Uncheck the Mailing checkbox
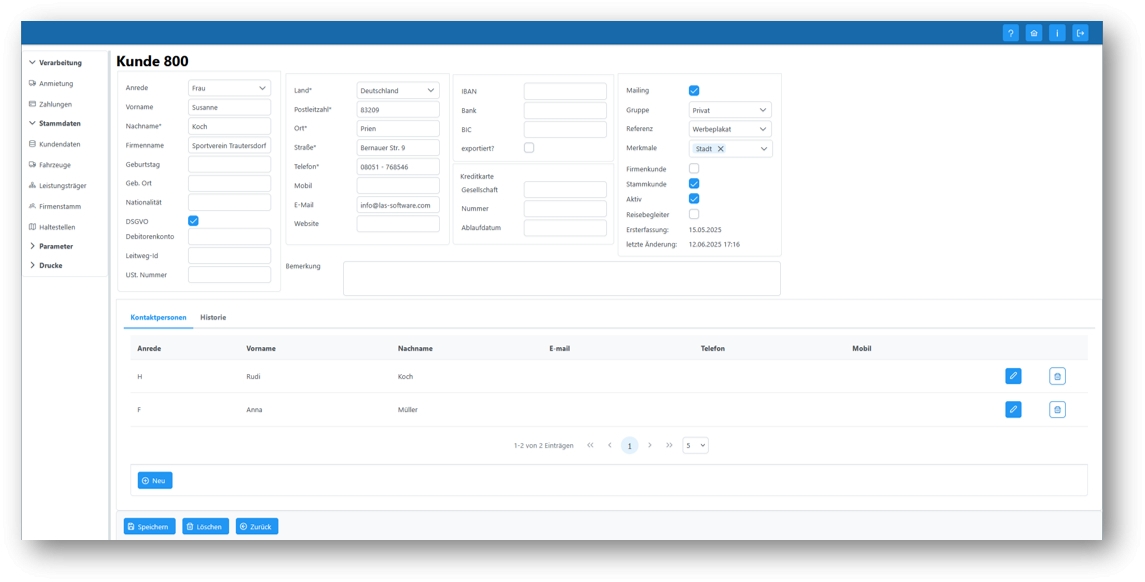Viewport: 1145px width, 582px height. (694, 91)
